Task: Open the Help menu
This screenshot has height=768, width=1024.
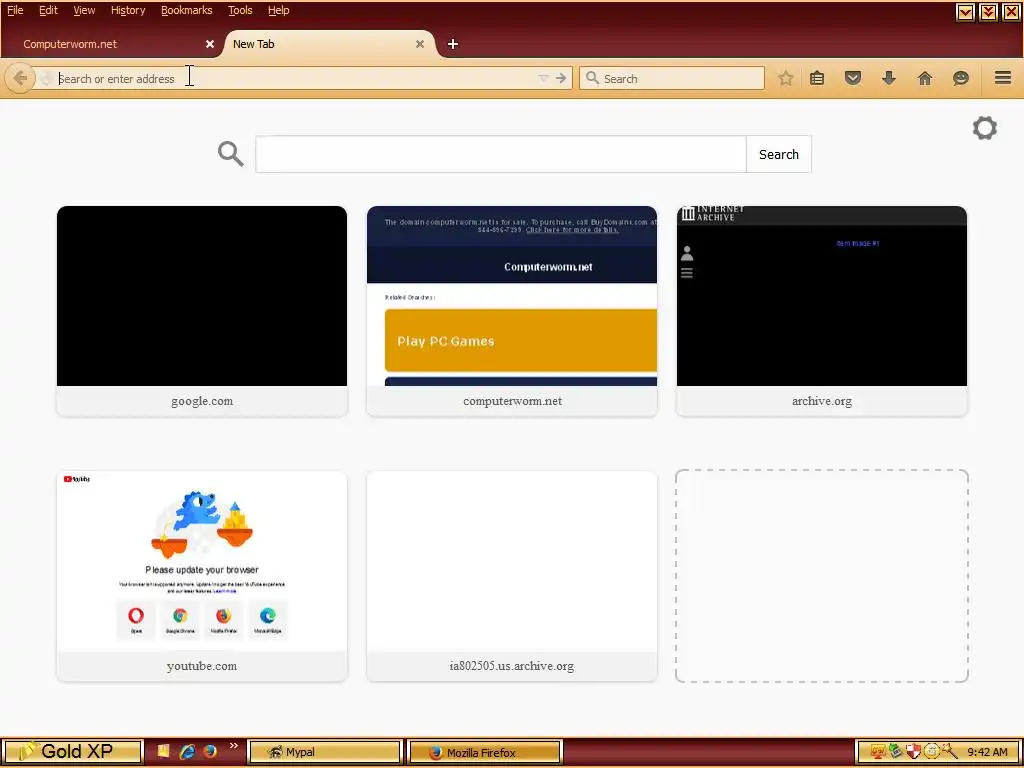Action: [x=279, y=10]
